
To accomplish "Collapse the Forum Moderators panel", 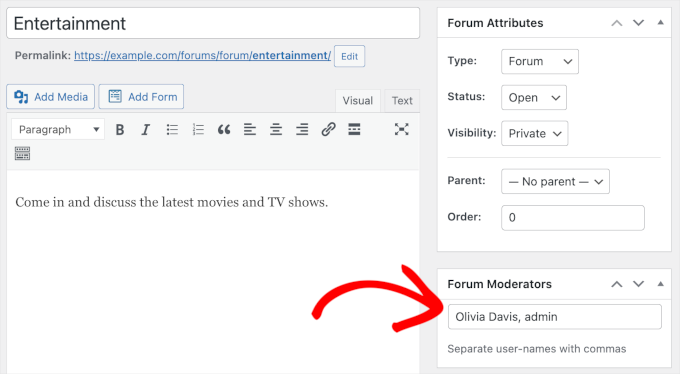I will point(660,284).
